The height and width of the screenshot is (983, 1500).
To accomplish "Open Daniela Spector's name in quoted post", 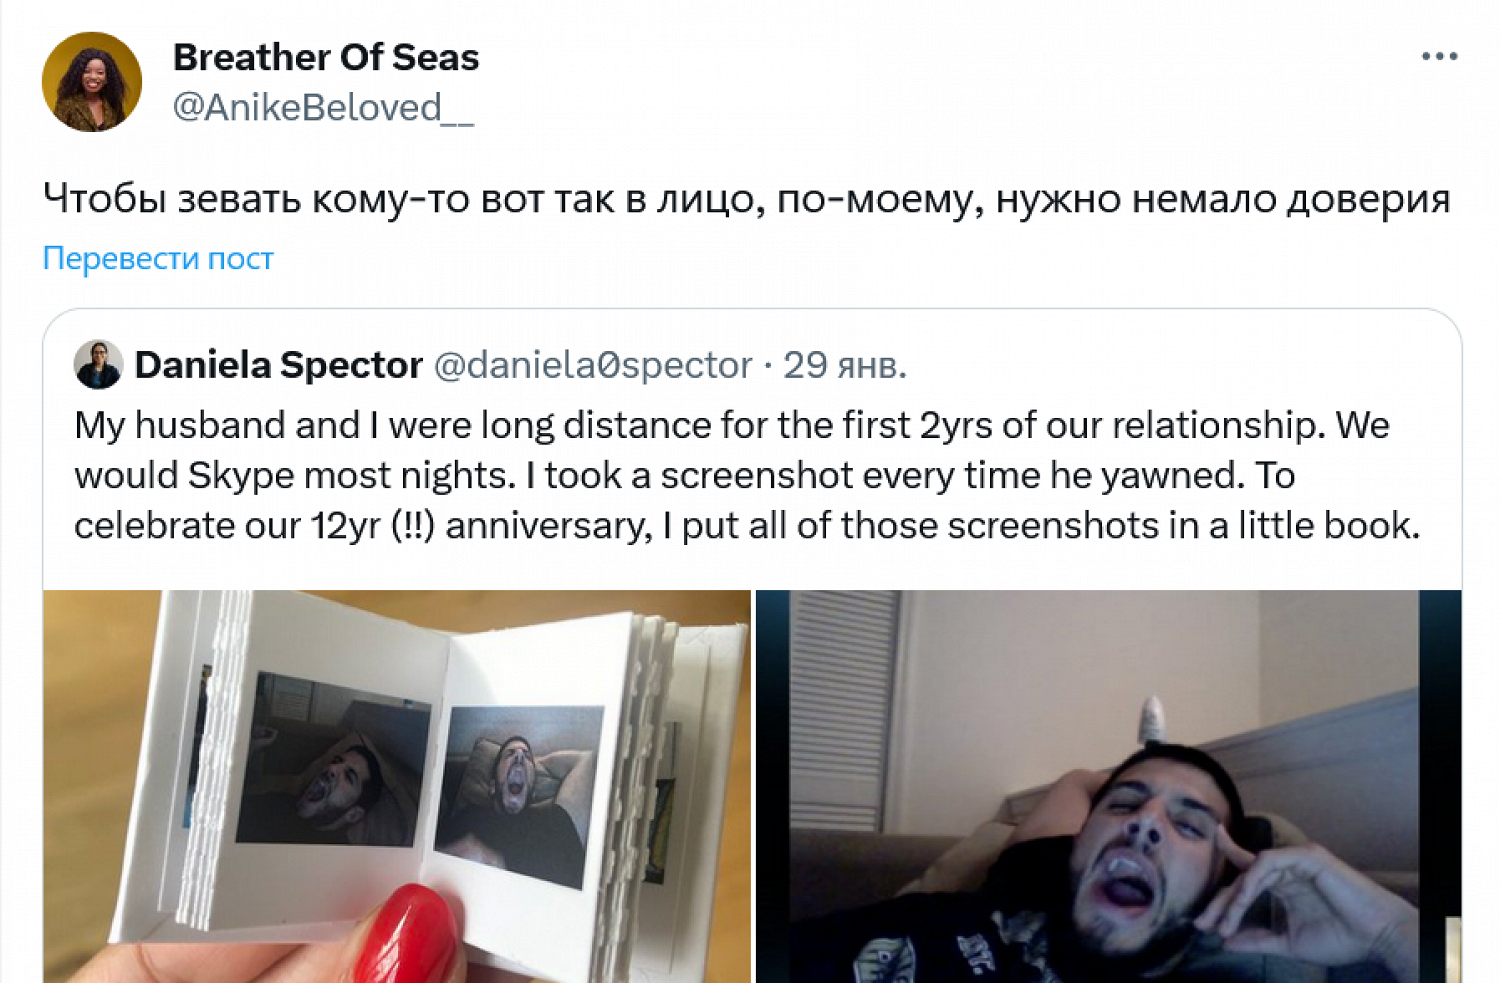I will click(x=279, y=365).
